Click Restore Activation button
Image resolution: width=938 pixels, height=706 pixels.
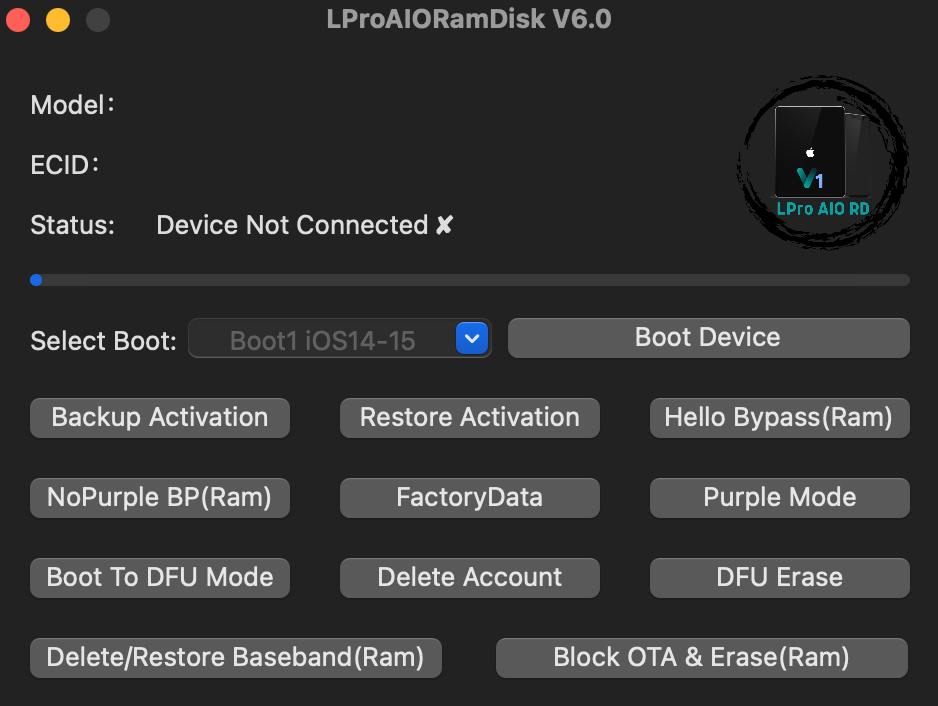tap(470, 418)
